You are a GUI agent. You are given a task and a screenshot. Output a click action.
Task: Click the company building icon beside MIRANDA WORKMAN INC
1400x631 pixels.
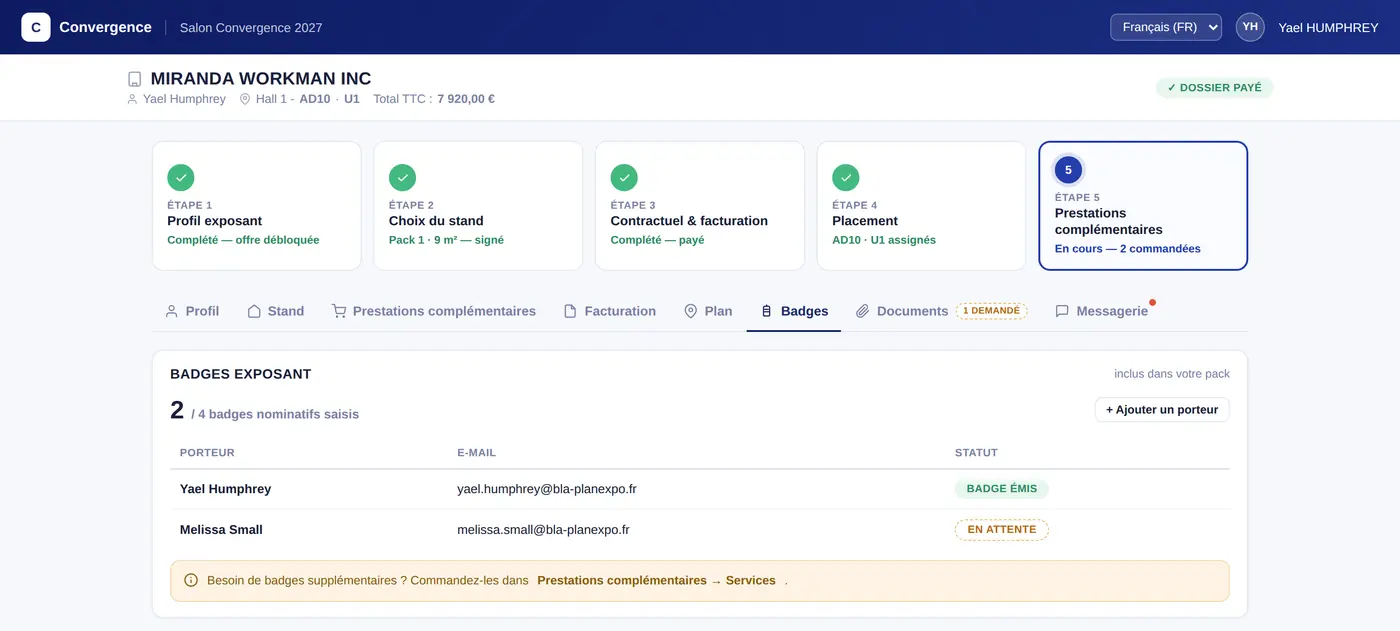[x=135, y=79]
